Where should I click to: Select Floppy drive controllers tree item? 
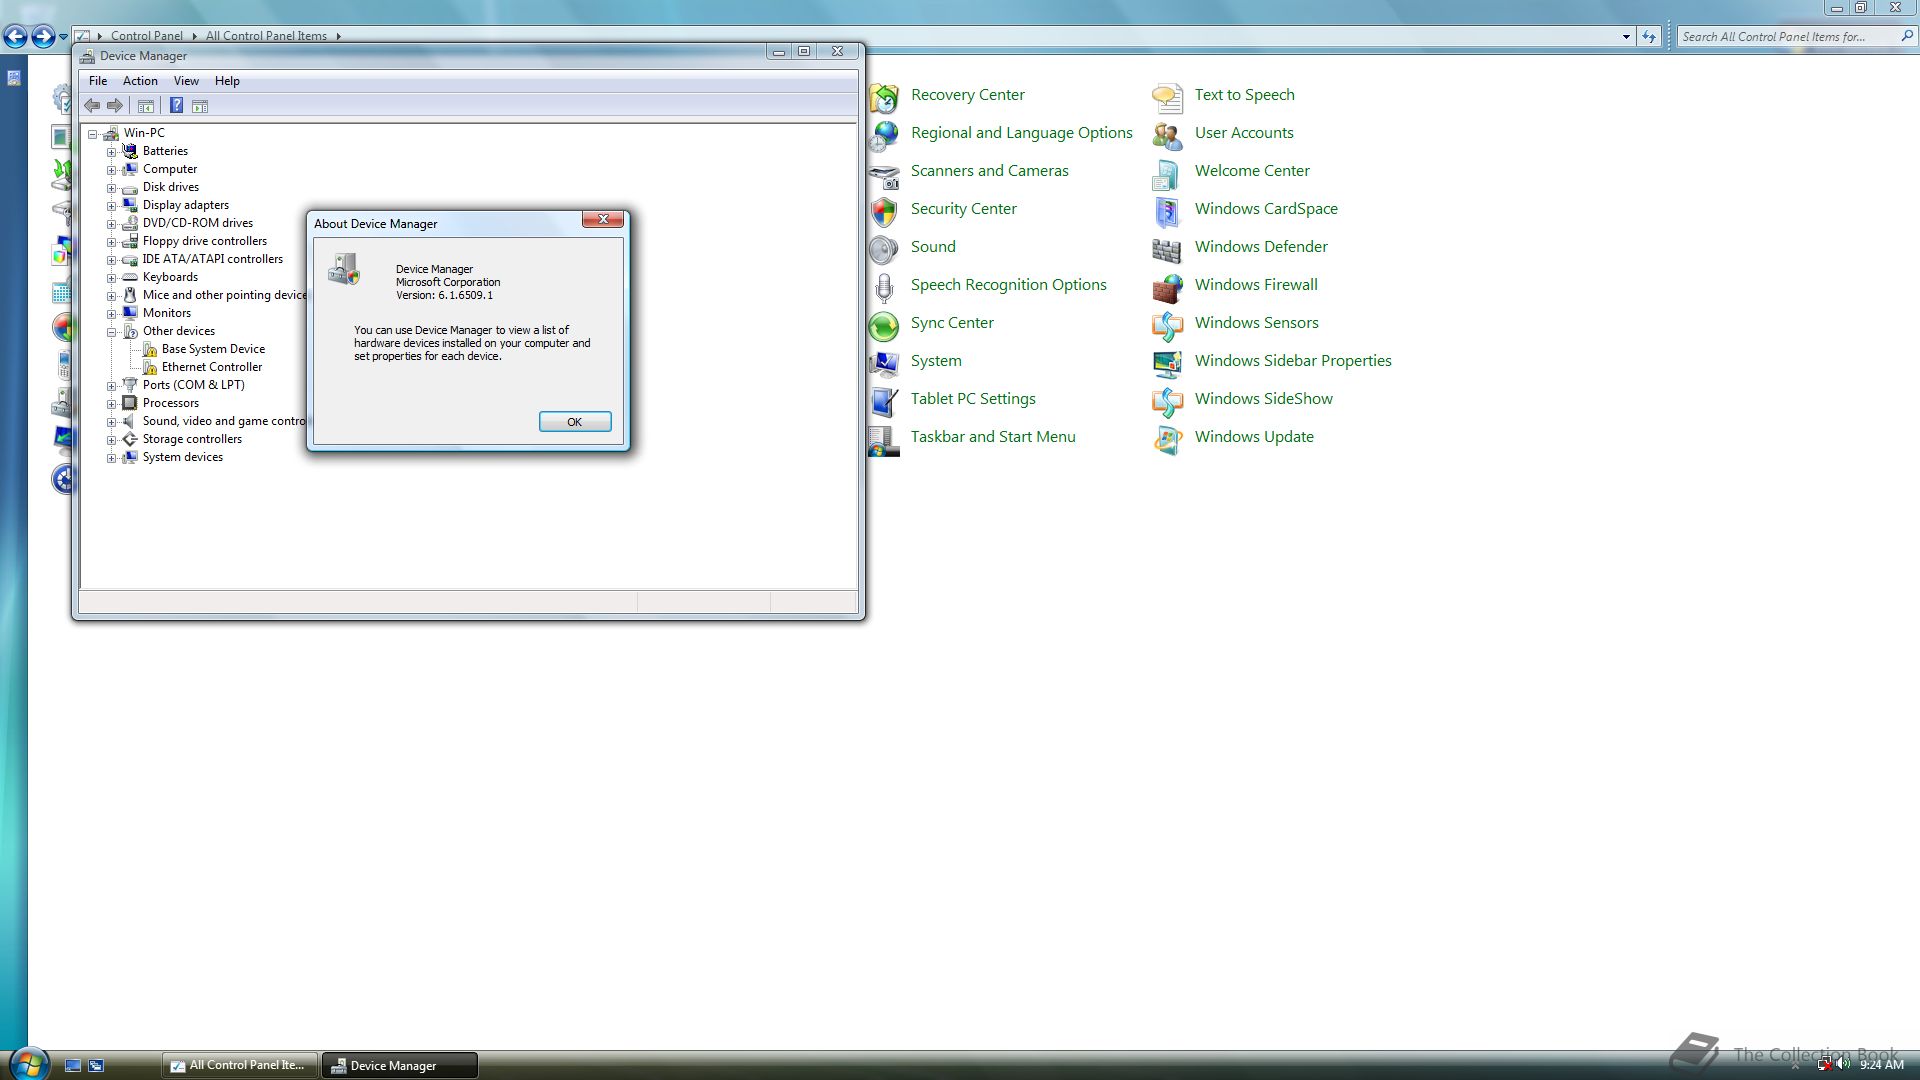[x=204, y=241]
